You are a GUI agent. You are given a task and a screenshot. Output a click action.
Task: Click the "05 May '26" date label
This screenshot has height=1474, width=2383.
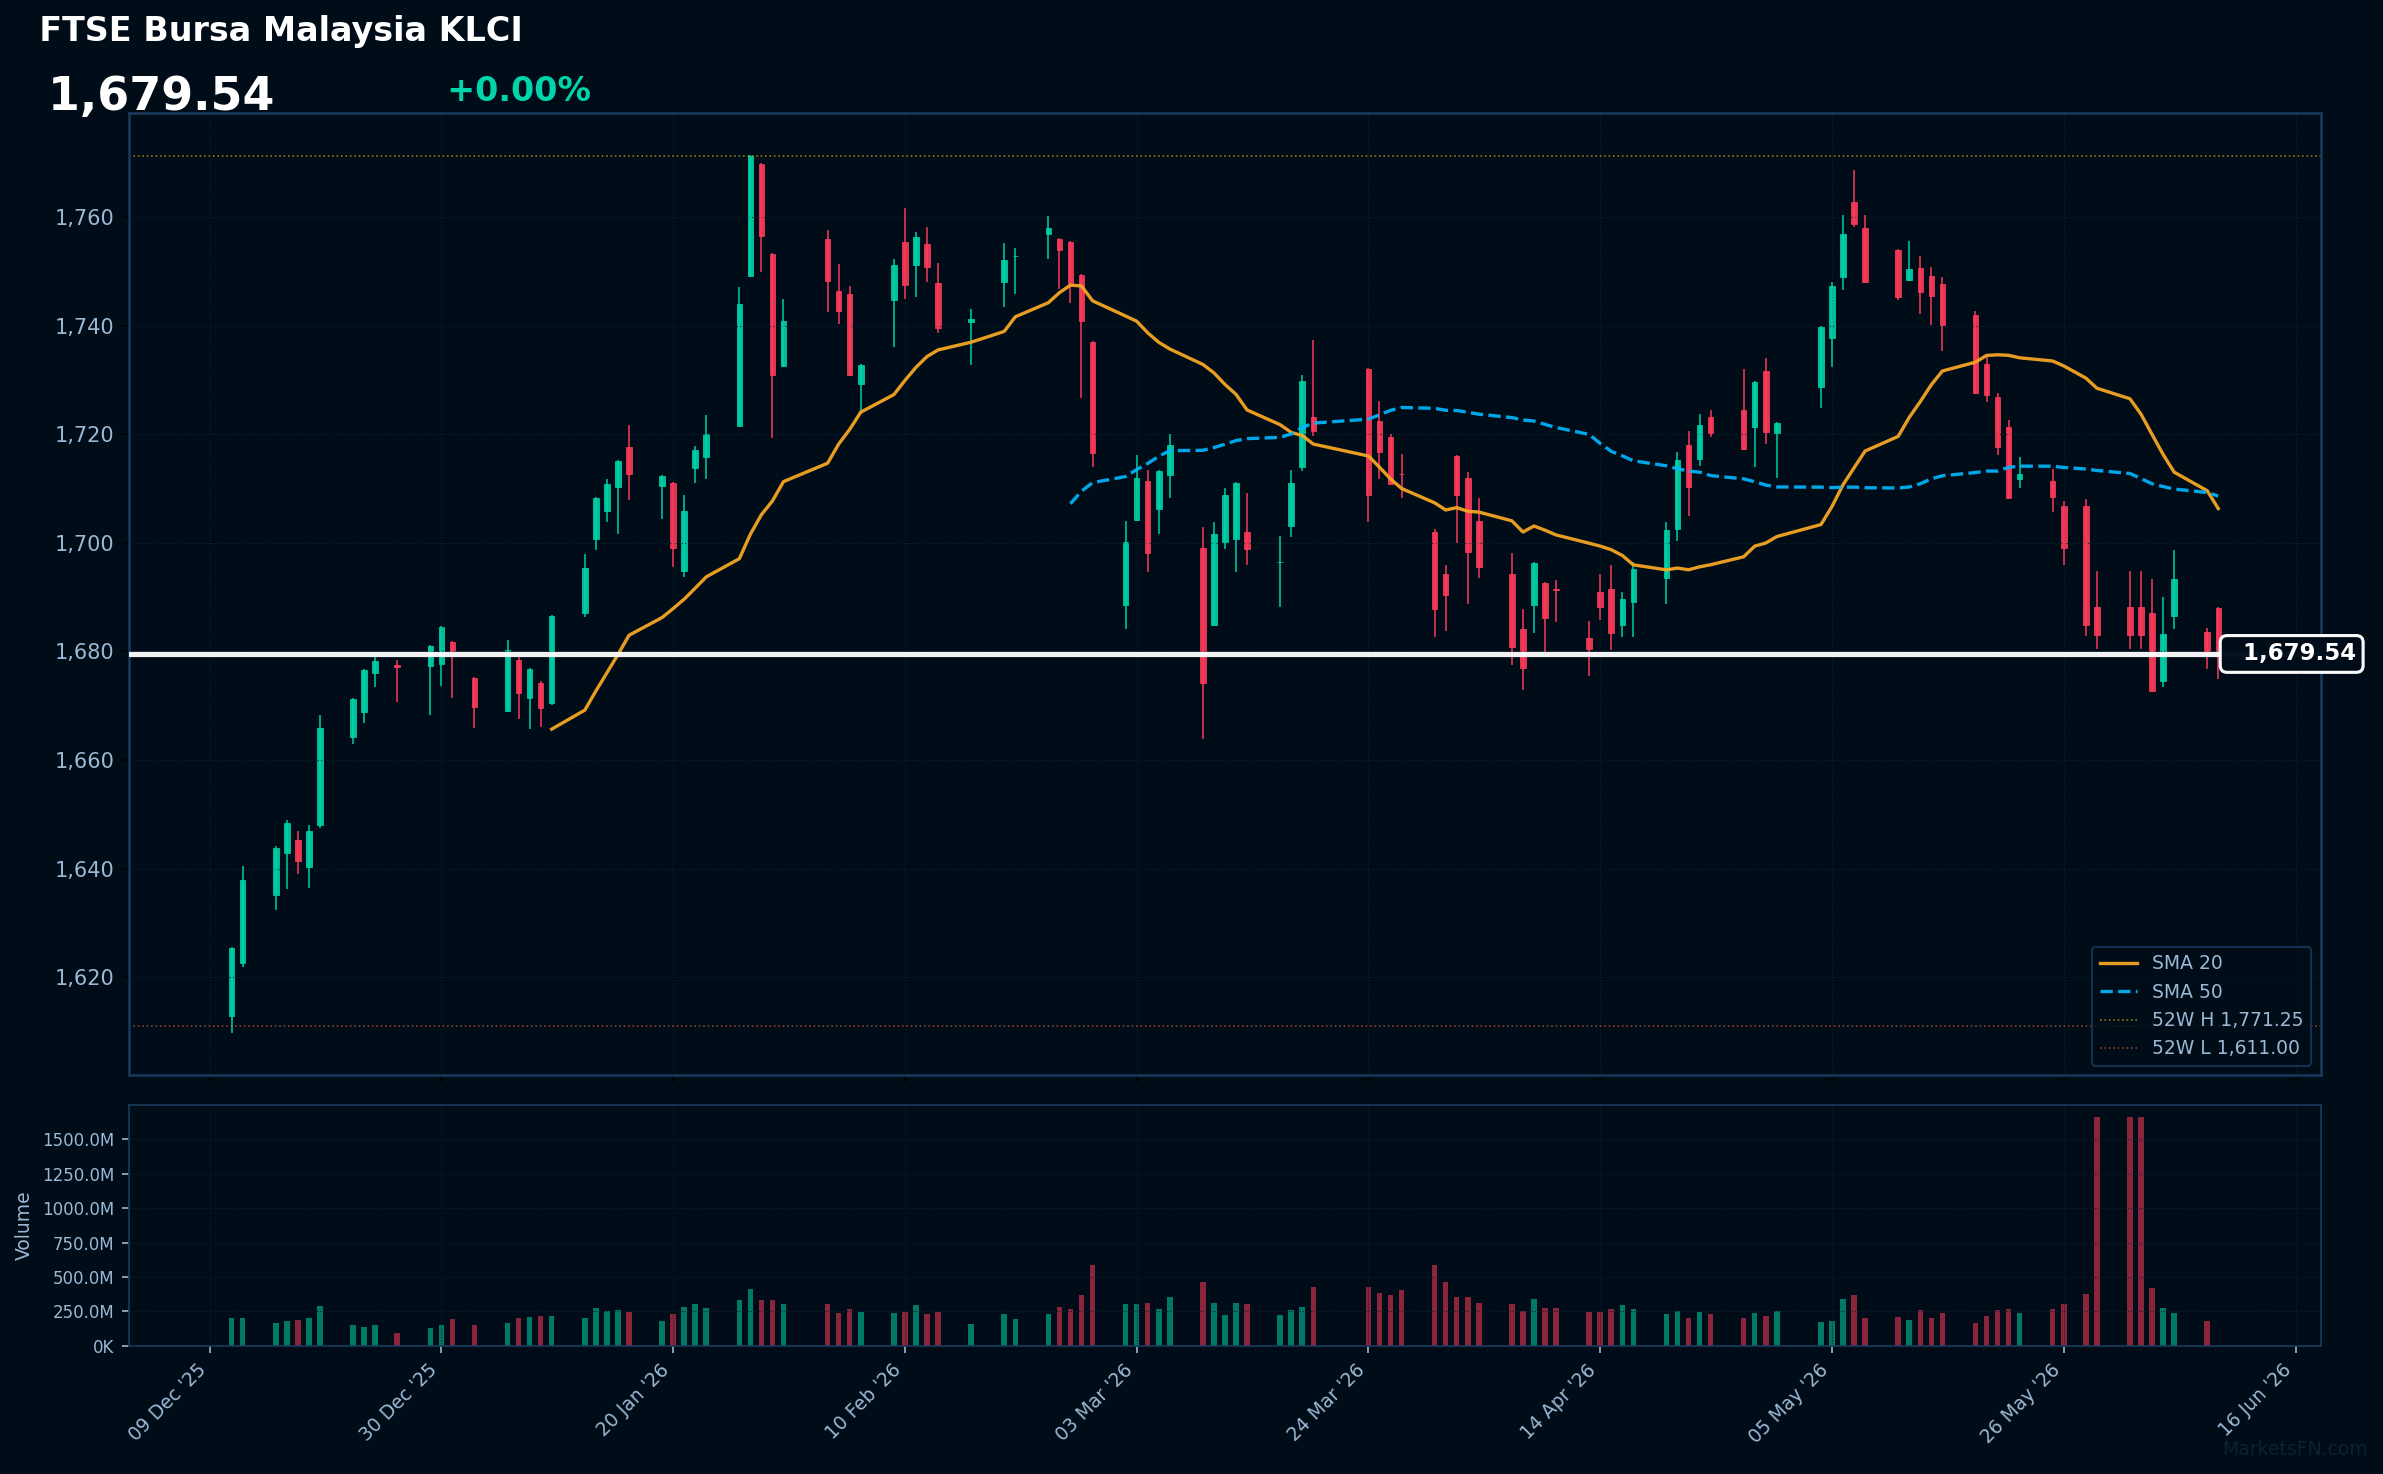(x=1789, y=1402)
